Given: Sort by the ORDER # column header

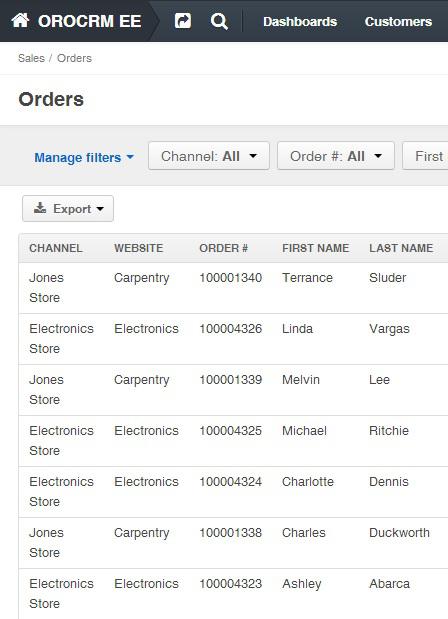Looking at the screenshot, I should 223,248.
